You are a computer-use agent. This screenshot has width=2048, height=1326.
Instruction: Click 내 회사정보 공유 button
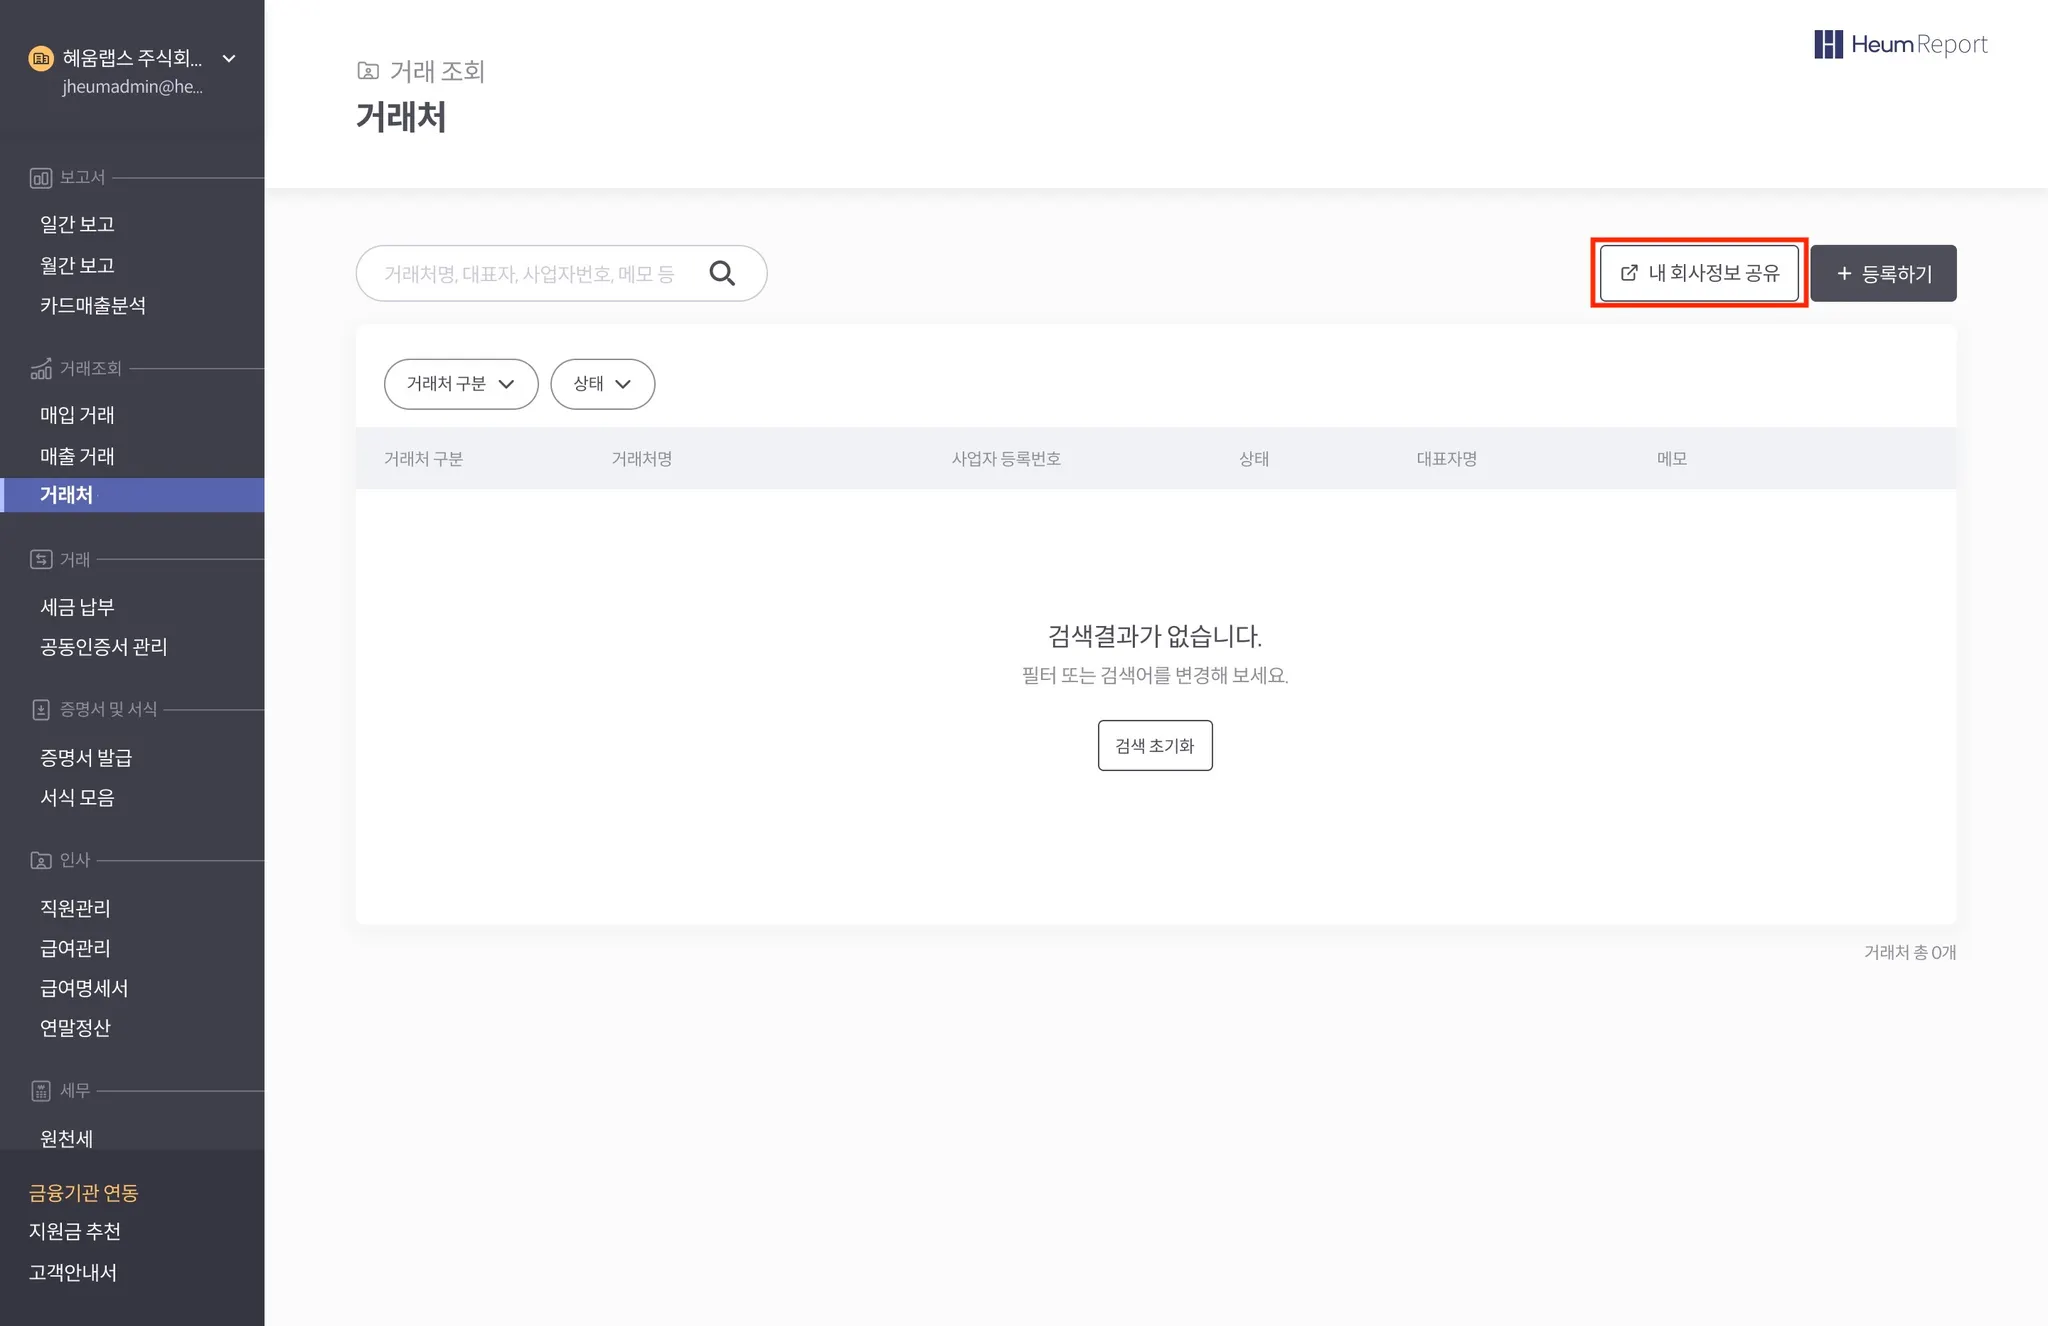(1699, 273)
